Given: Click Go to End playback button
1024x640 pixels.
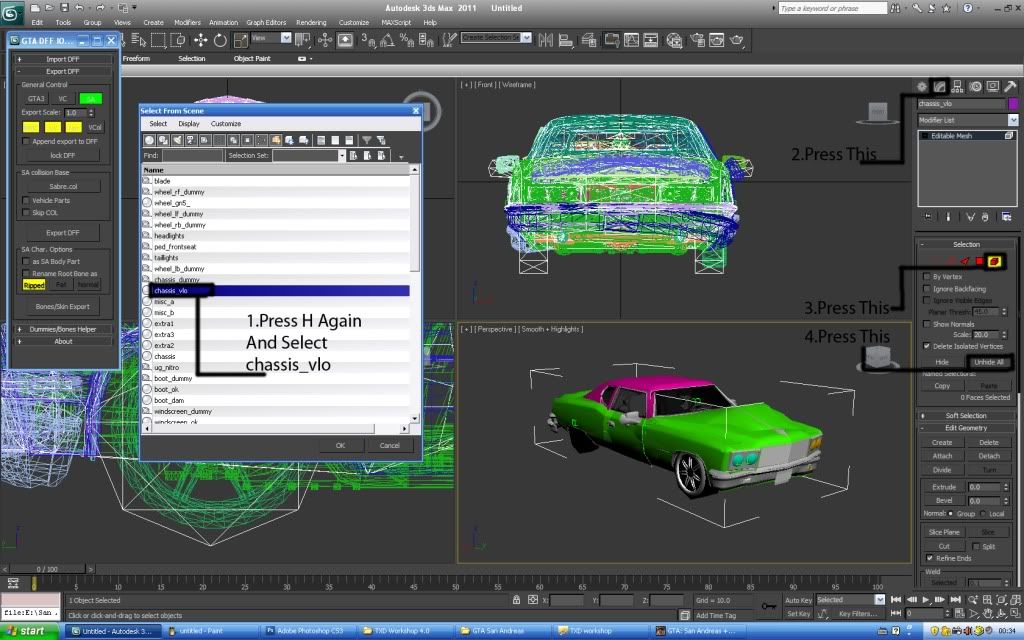Looking at the screenshot, I should 955,600.
